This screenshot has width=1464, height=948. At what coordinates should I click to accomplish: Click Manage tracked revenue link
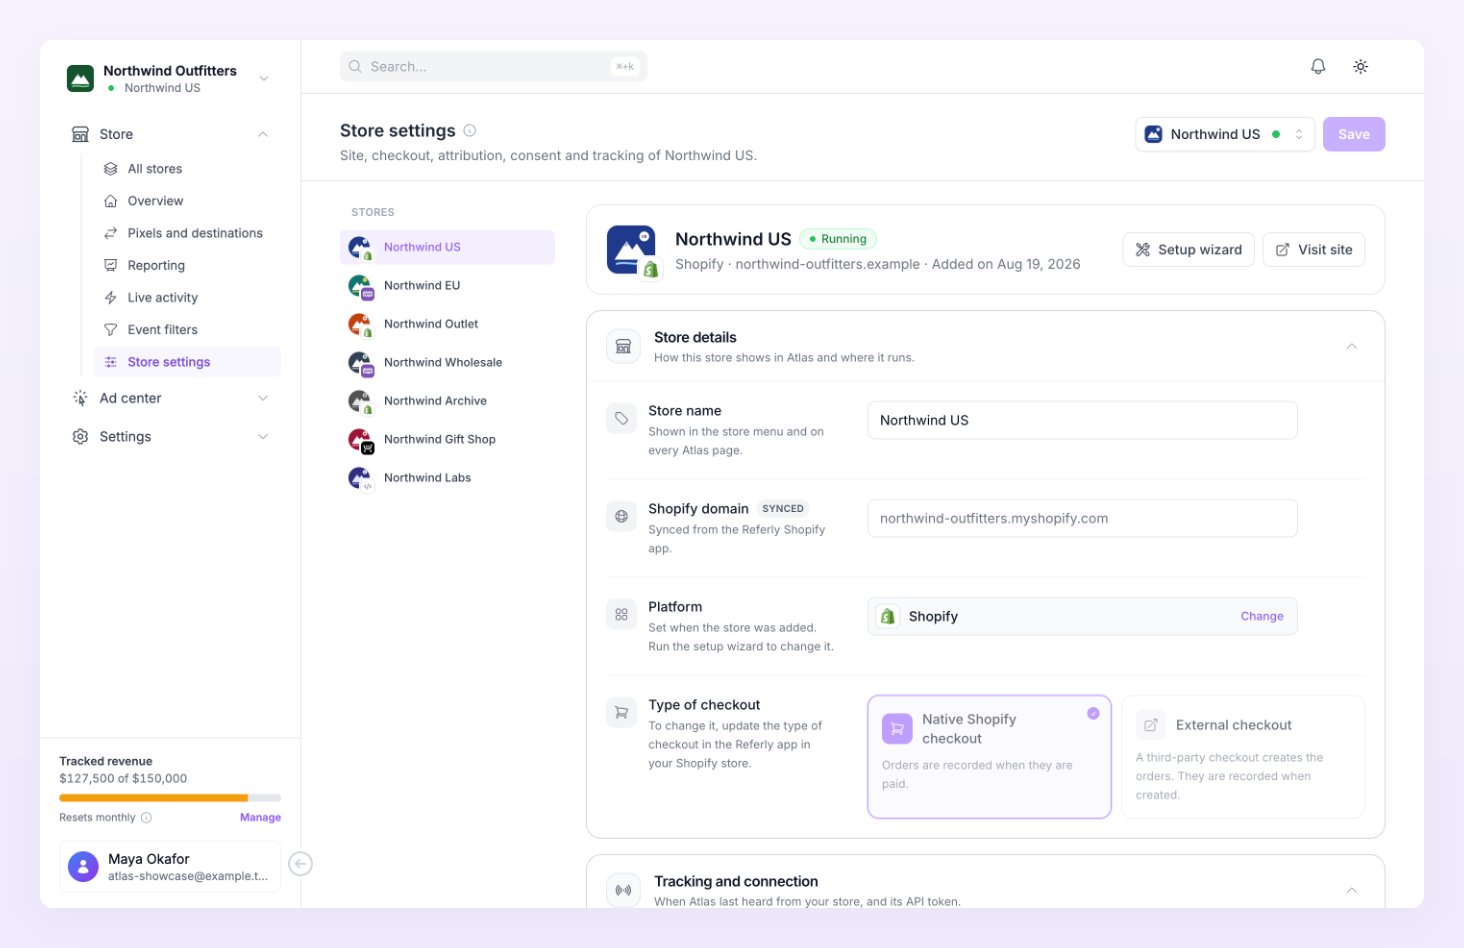pyautogui.click(x=260, y=817)
